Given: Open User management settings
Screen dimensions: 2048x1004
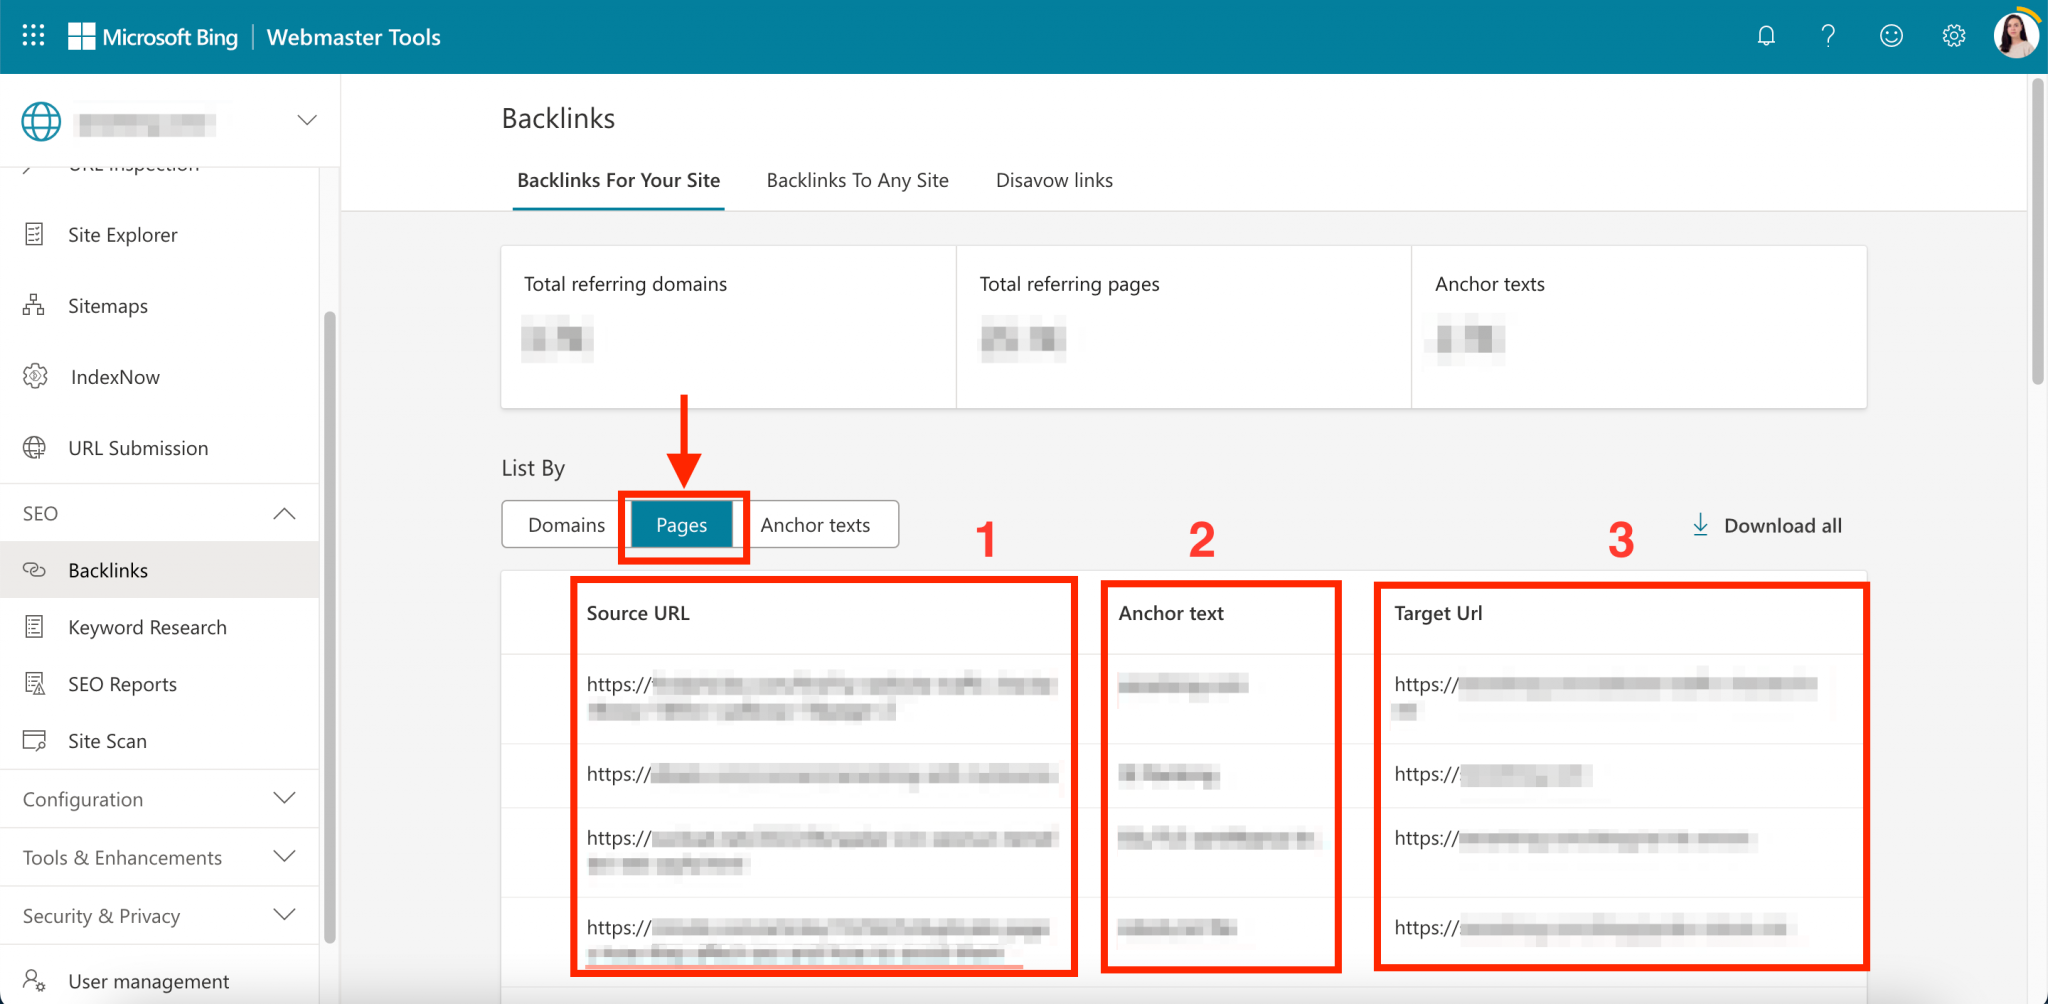Looking at the screenshot, I should pyautogui.click(x=148, y=981).
